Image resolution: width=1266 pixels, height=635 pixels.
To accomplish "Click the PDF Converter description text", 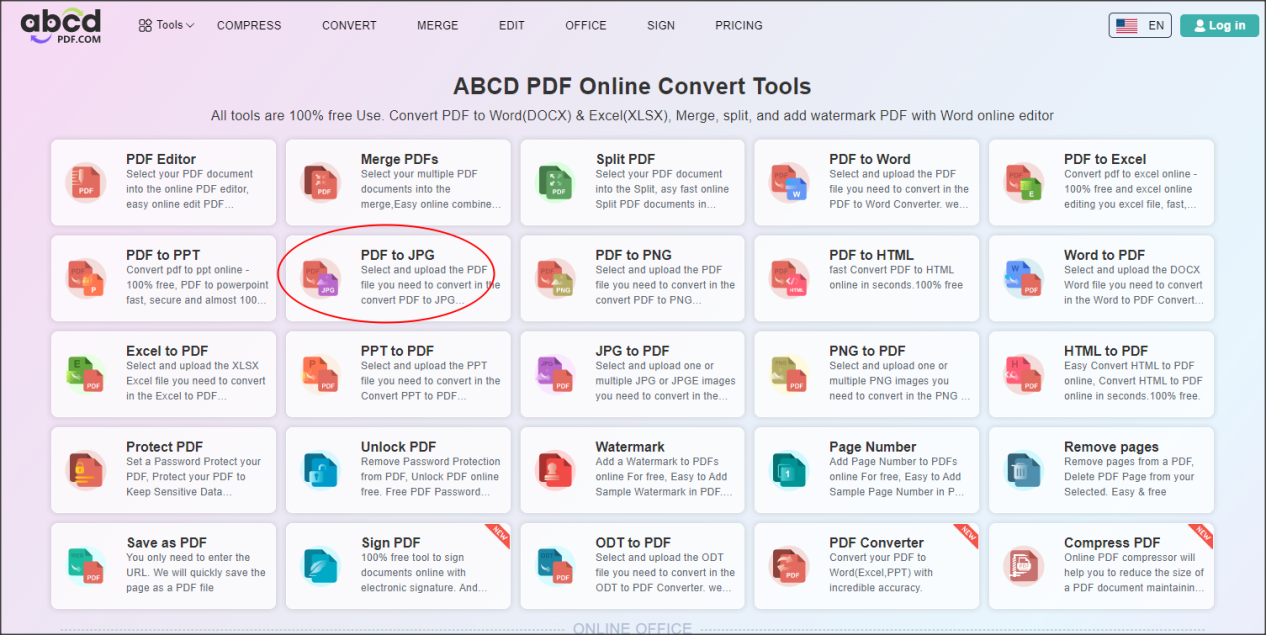I will pyautogui.click(x=881, y=573).
